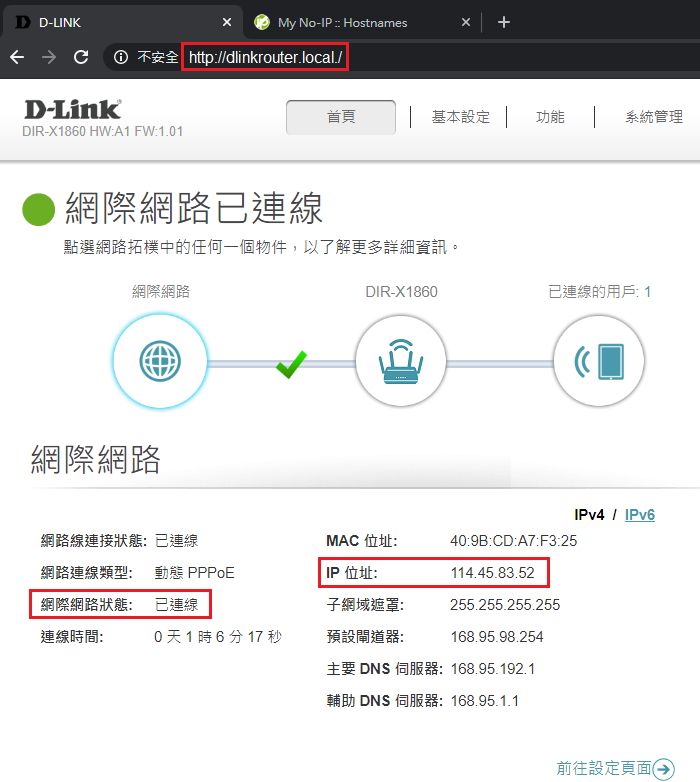Switch to IPv6 view
The height and width of the screenshot is (782, 700).
tap(640, 515)
